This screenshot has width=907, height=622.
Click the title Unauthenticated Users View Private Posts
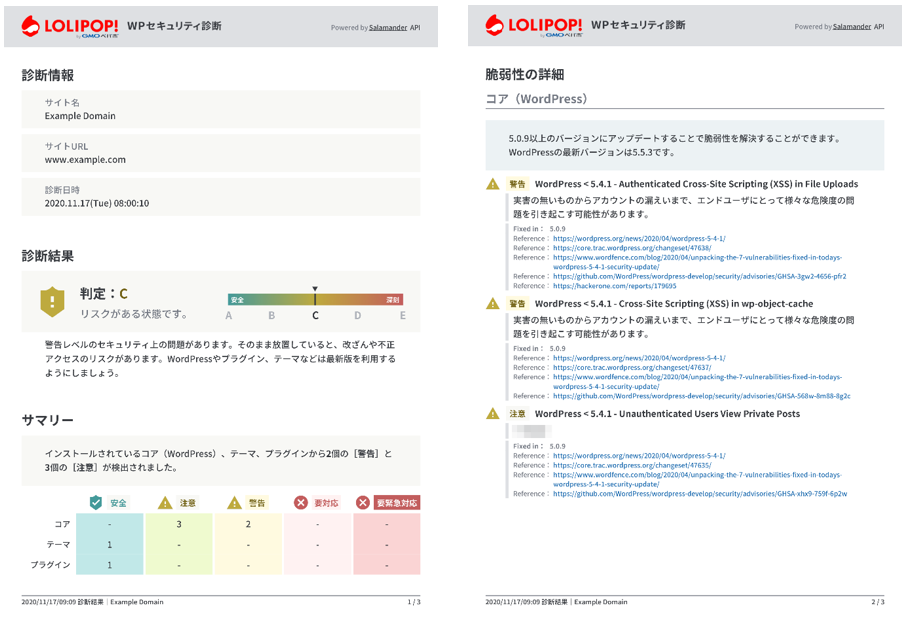click(668, 414)
